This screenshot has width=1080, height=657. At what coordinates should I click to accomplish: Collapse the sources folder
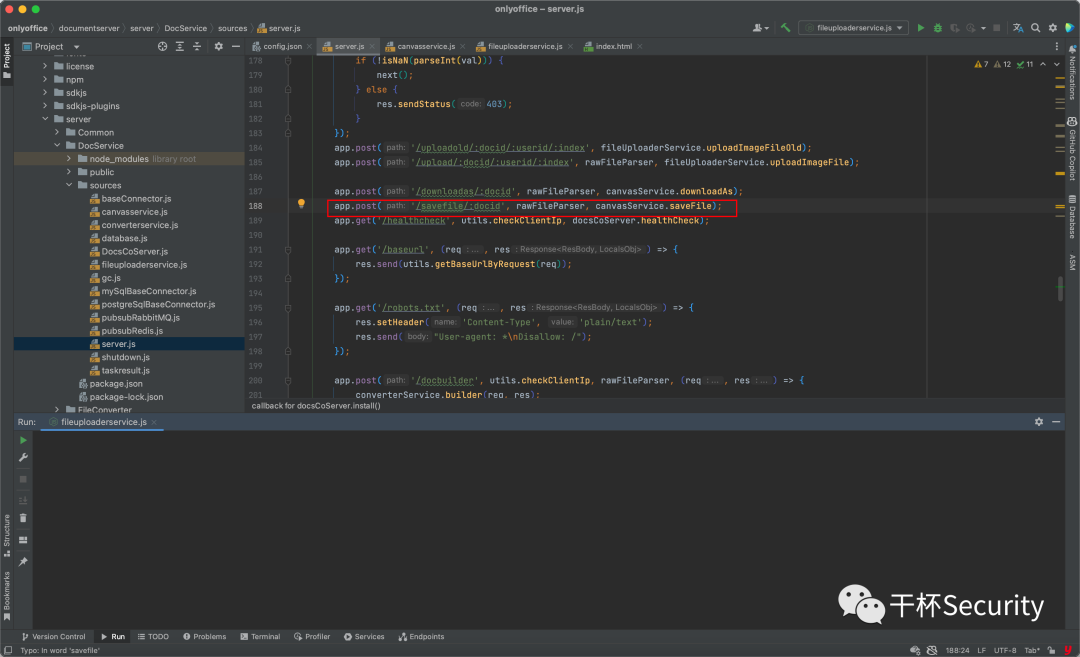coord(69,185)
